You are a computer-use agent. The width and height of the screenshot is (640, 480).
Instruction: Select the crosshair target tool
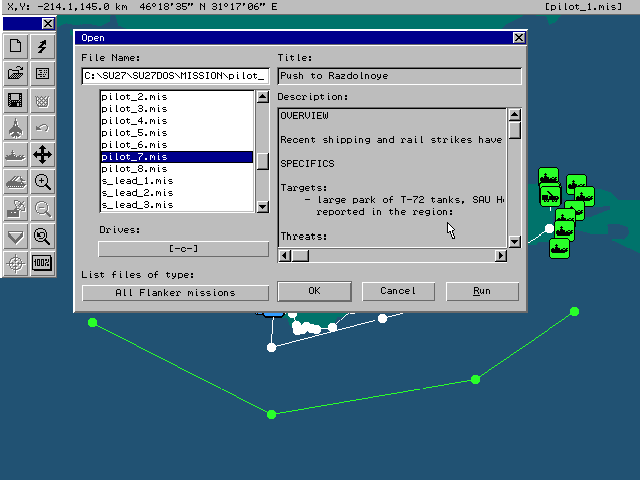[15, 264]
